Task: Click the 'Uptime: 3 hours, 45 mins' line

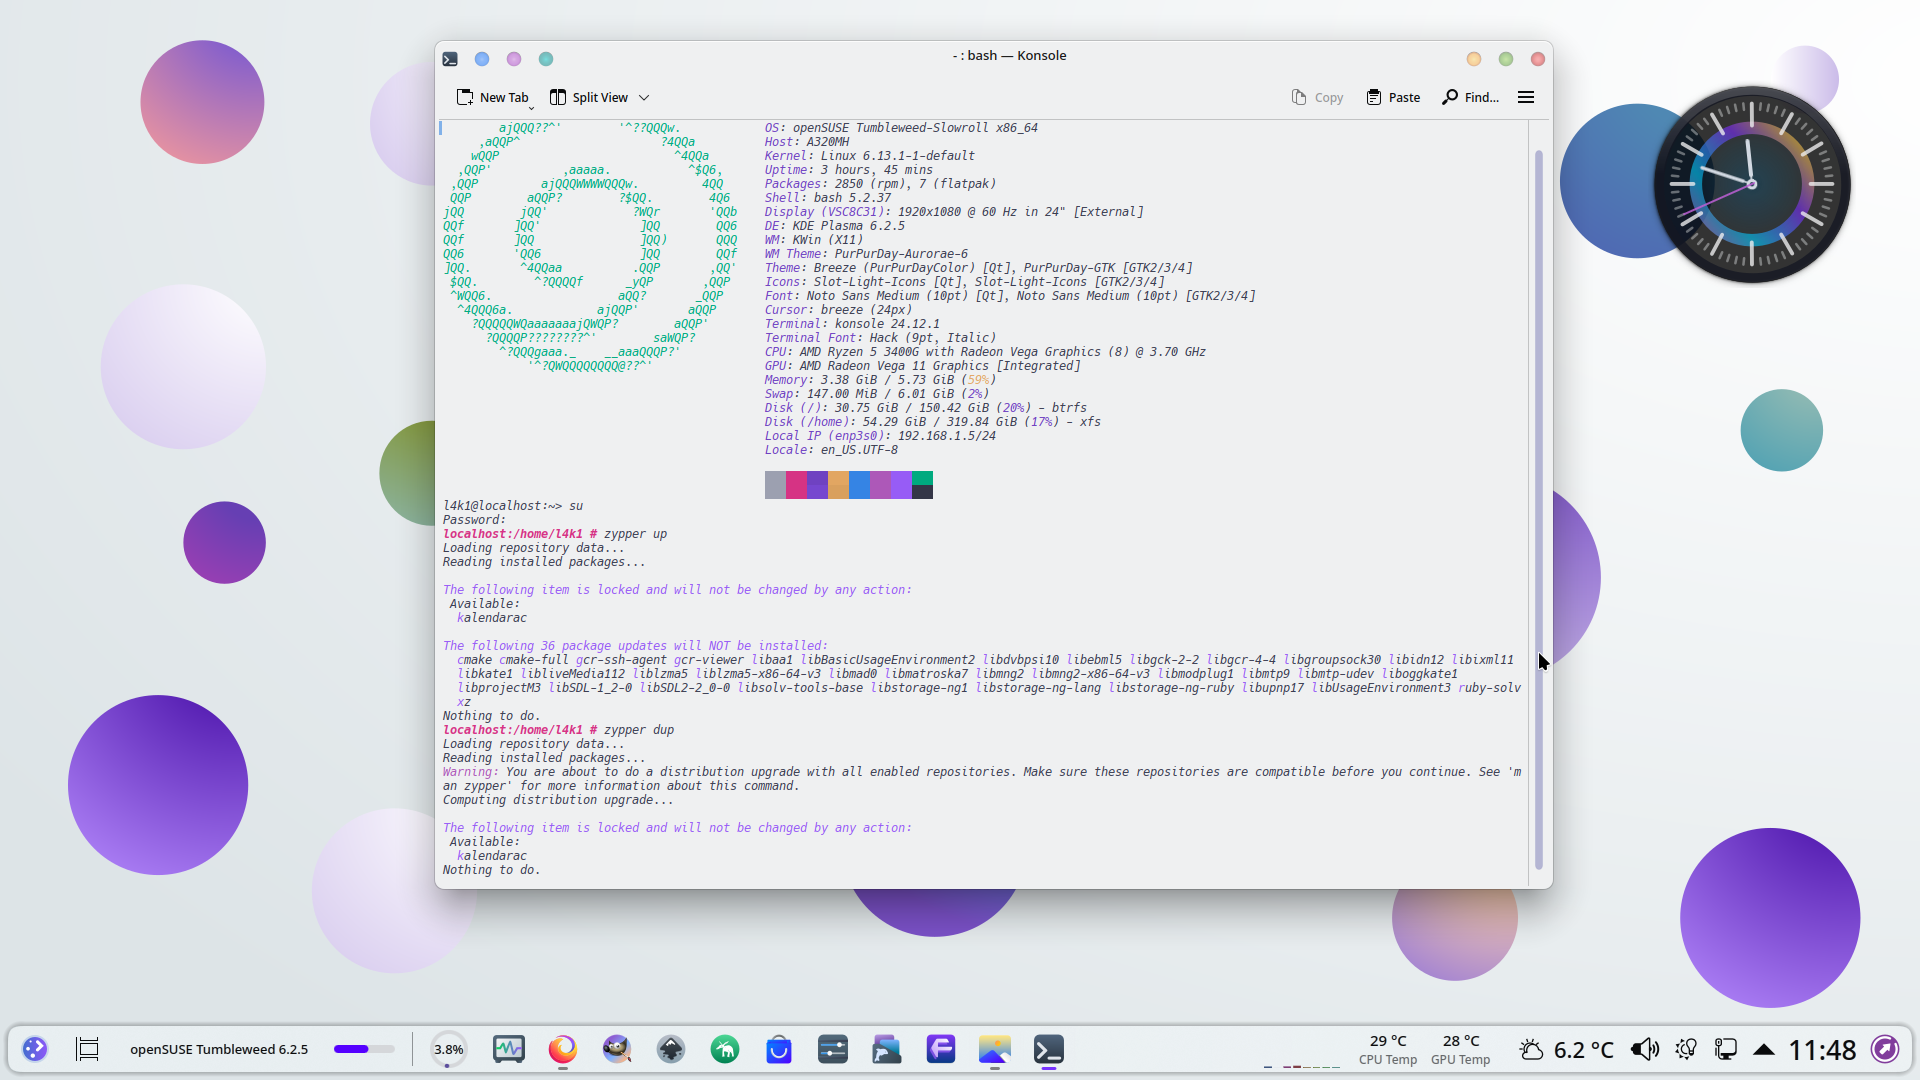Action: [x=848, y=170]
